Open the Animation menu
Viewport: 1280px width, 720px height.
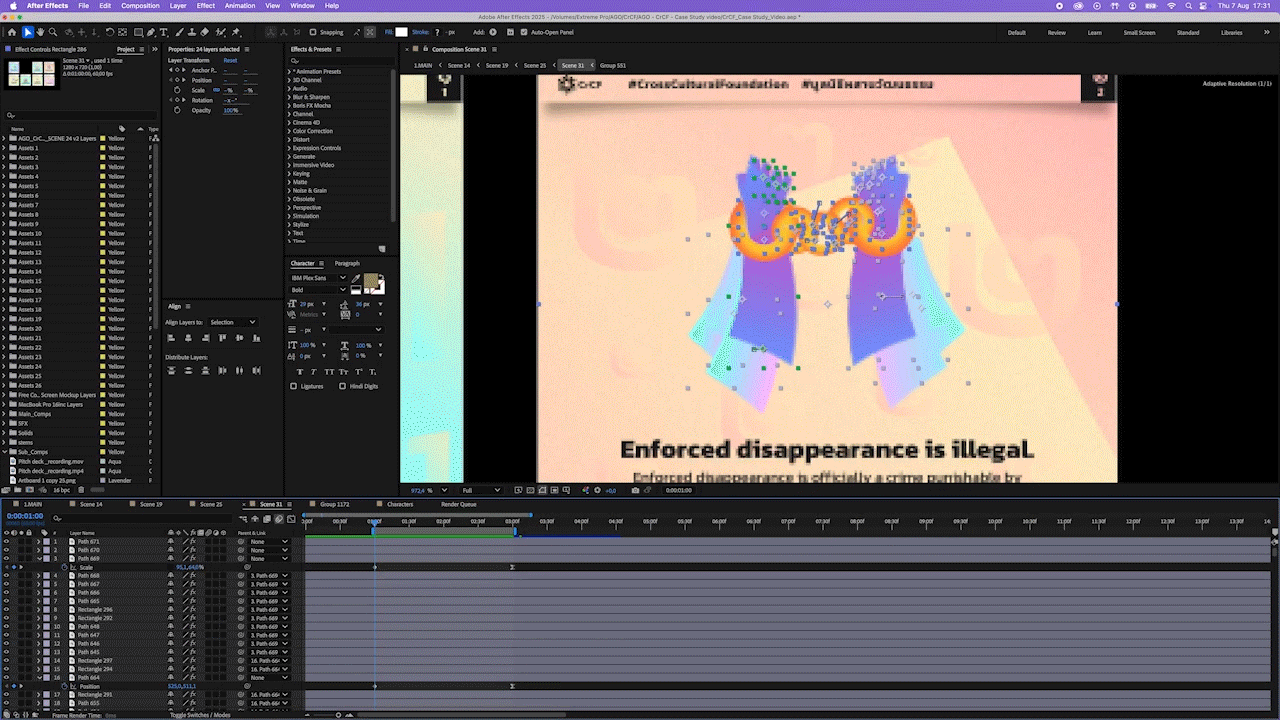(x=240, y=6)
